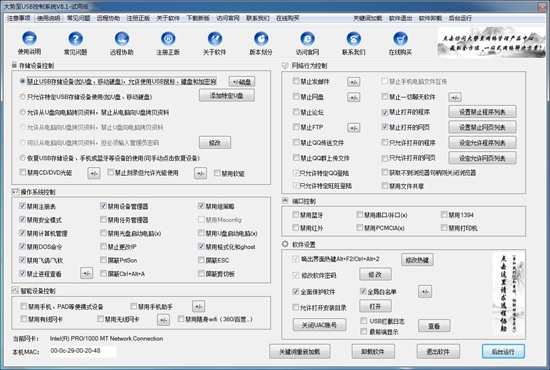The image size is (550, 370).
Task: Click 软件退出 in the menu bar
Action: pyautogui.click(x=400, y=18)
